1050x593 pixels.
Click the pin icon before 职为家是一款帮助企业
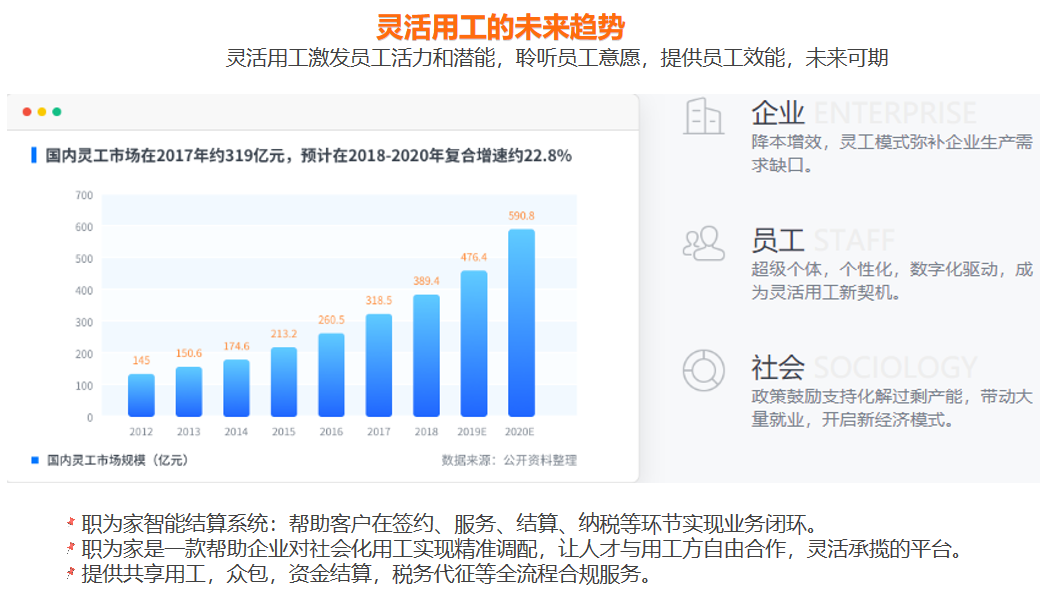pos(71,547)
